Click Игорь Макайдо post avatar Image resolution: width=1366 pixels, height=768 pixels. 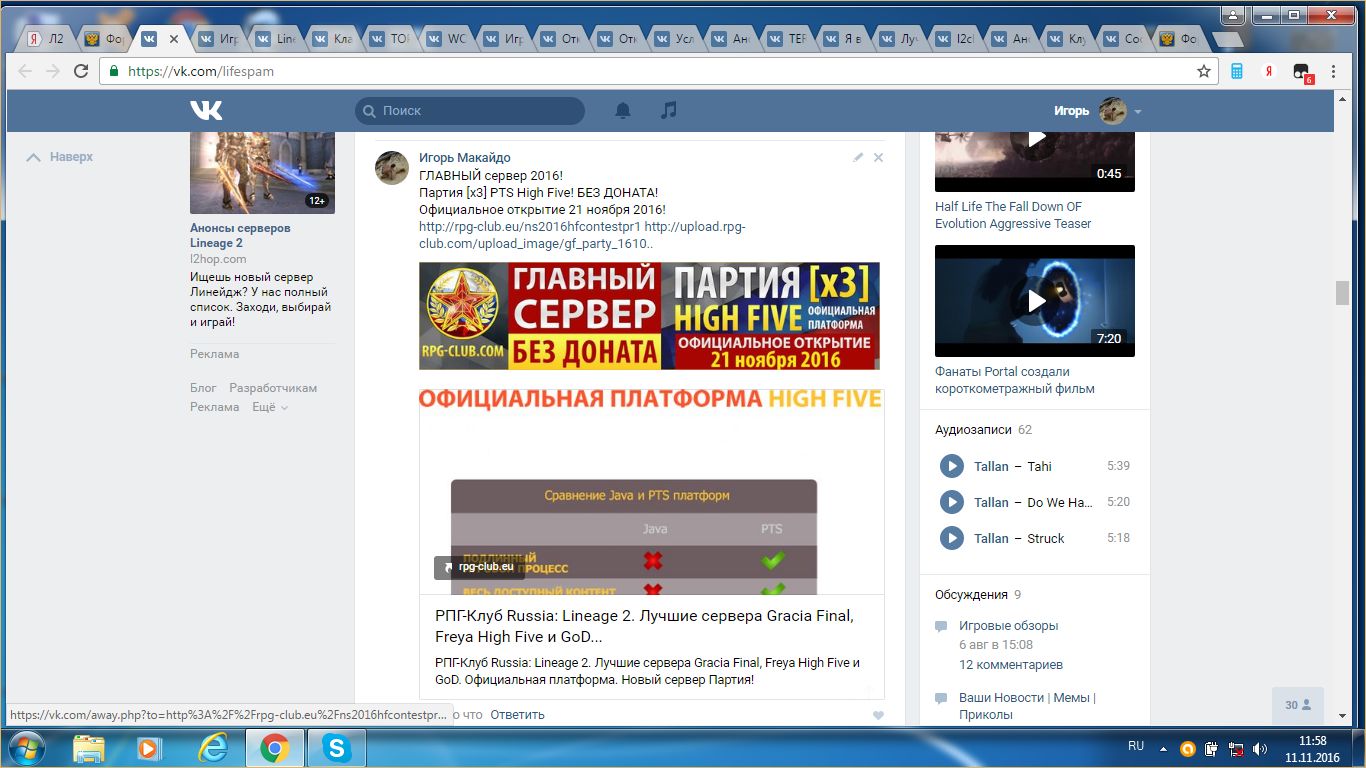[392, 168]
